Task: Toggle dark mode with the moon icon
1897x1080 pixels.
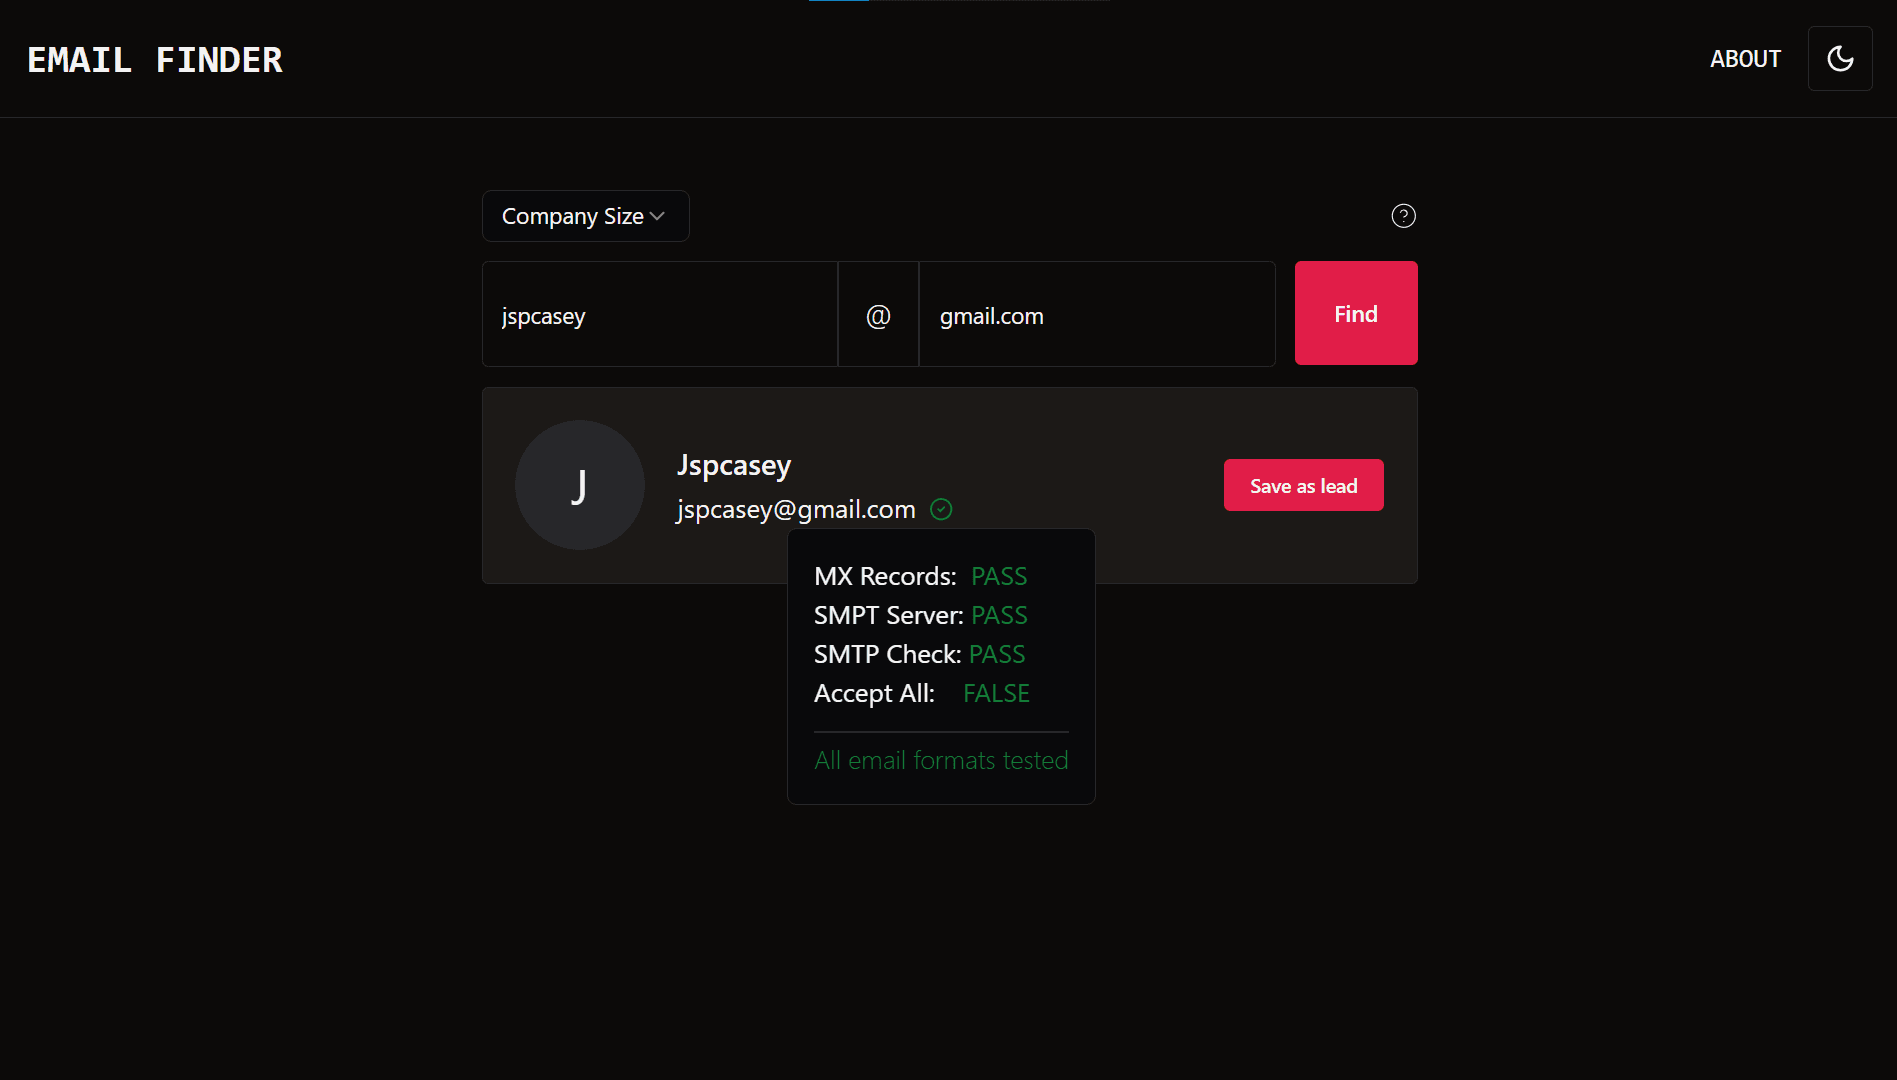Action: [1839, 59]
